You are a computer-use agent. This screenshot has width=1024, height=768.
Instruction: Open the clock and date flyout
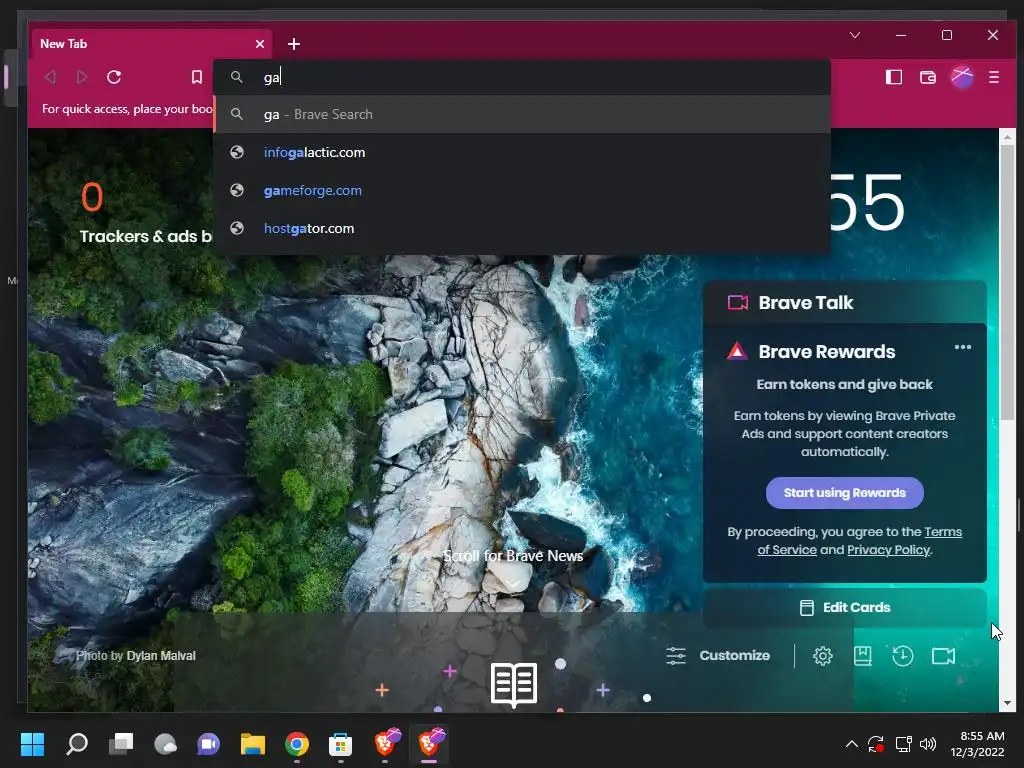point(978,744)
